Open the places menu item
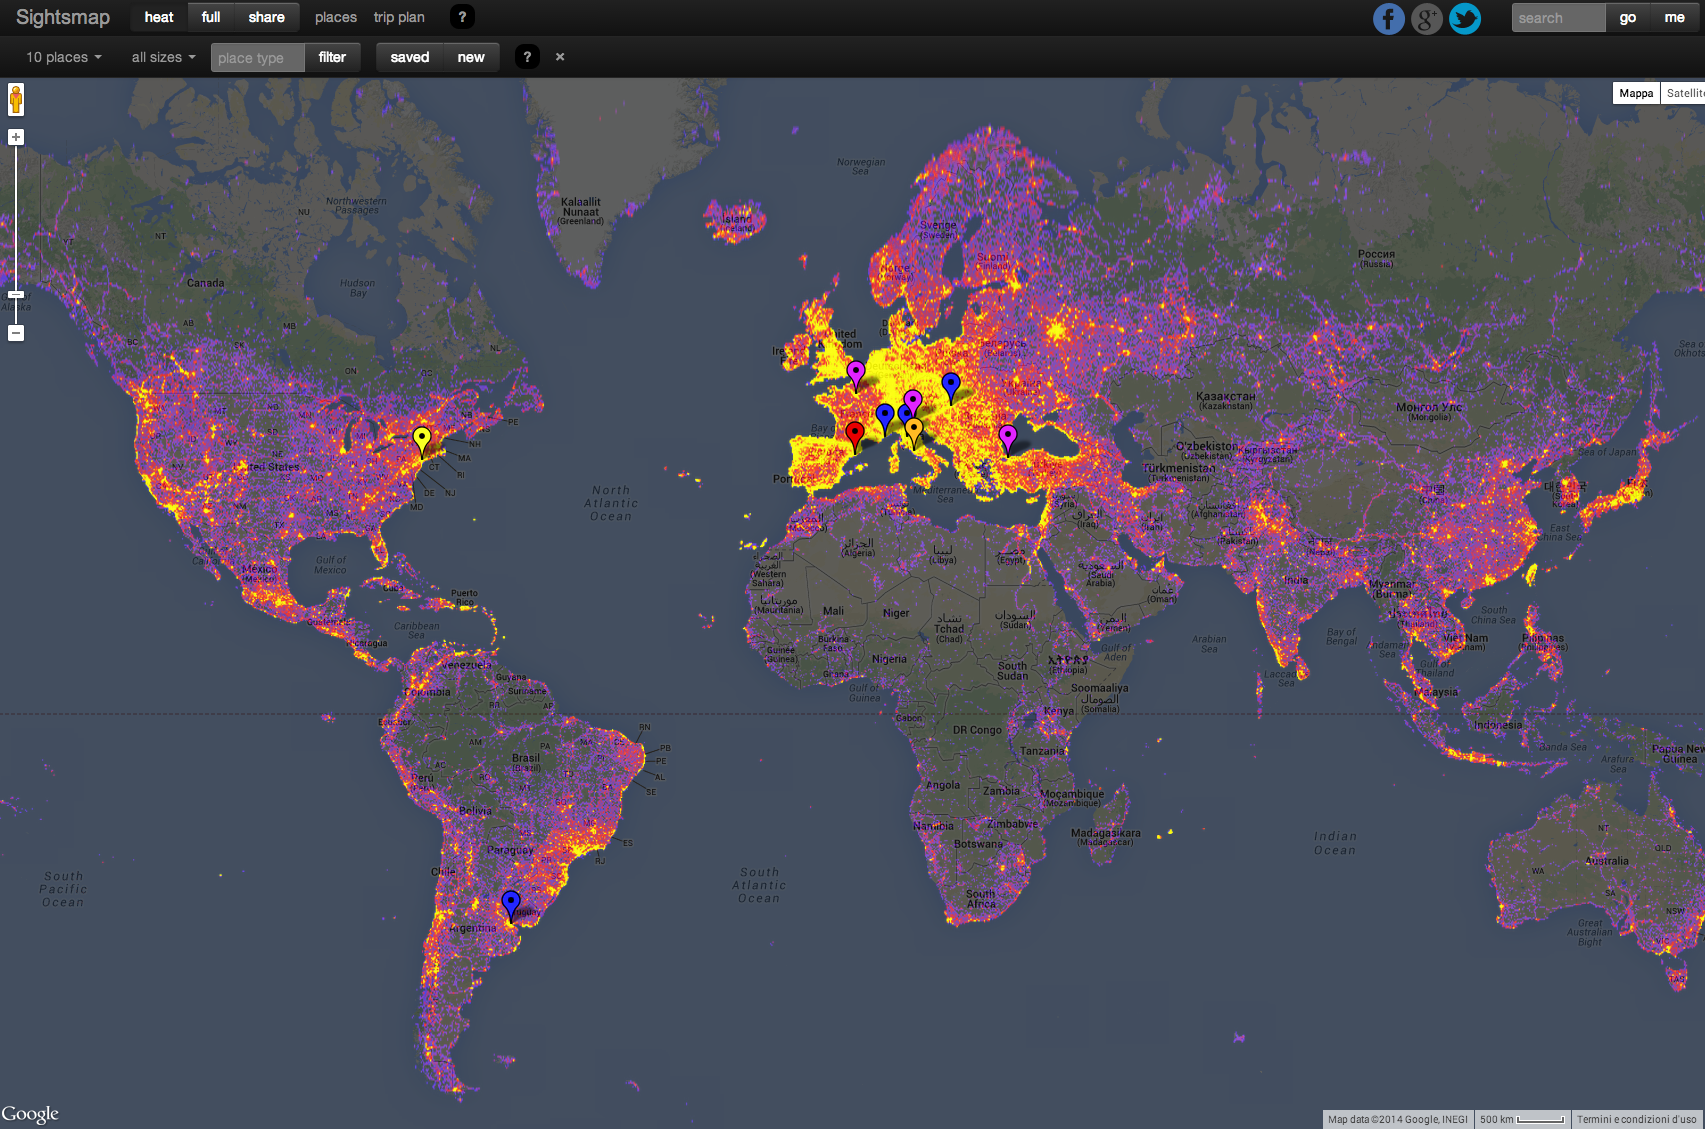Image resolution: width=1705 pixels, height=1129 pixels. pos(336,17)
